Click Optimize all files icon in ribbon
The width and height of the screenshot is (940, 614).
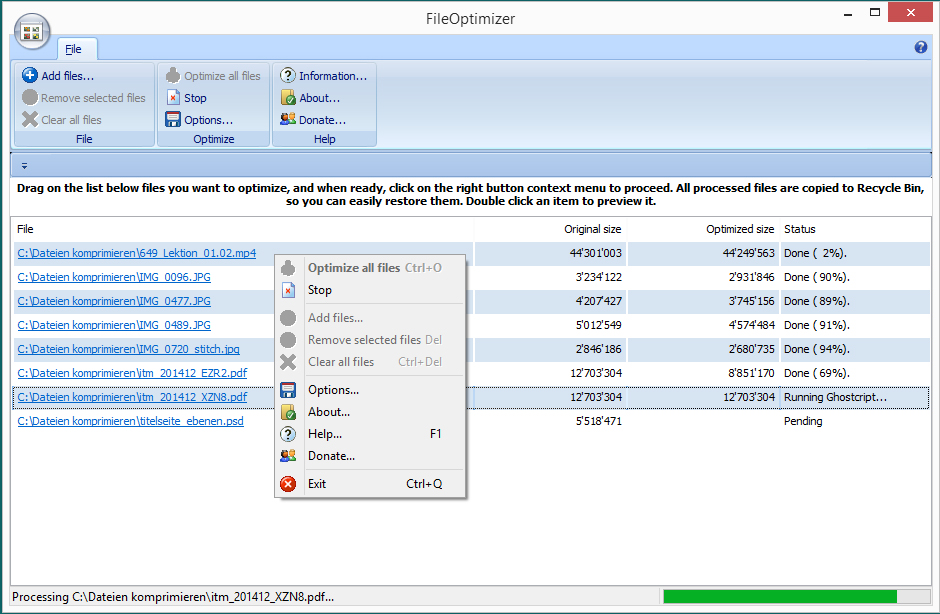tap(173, 76)
